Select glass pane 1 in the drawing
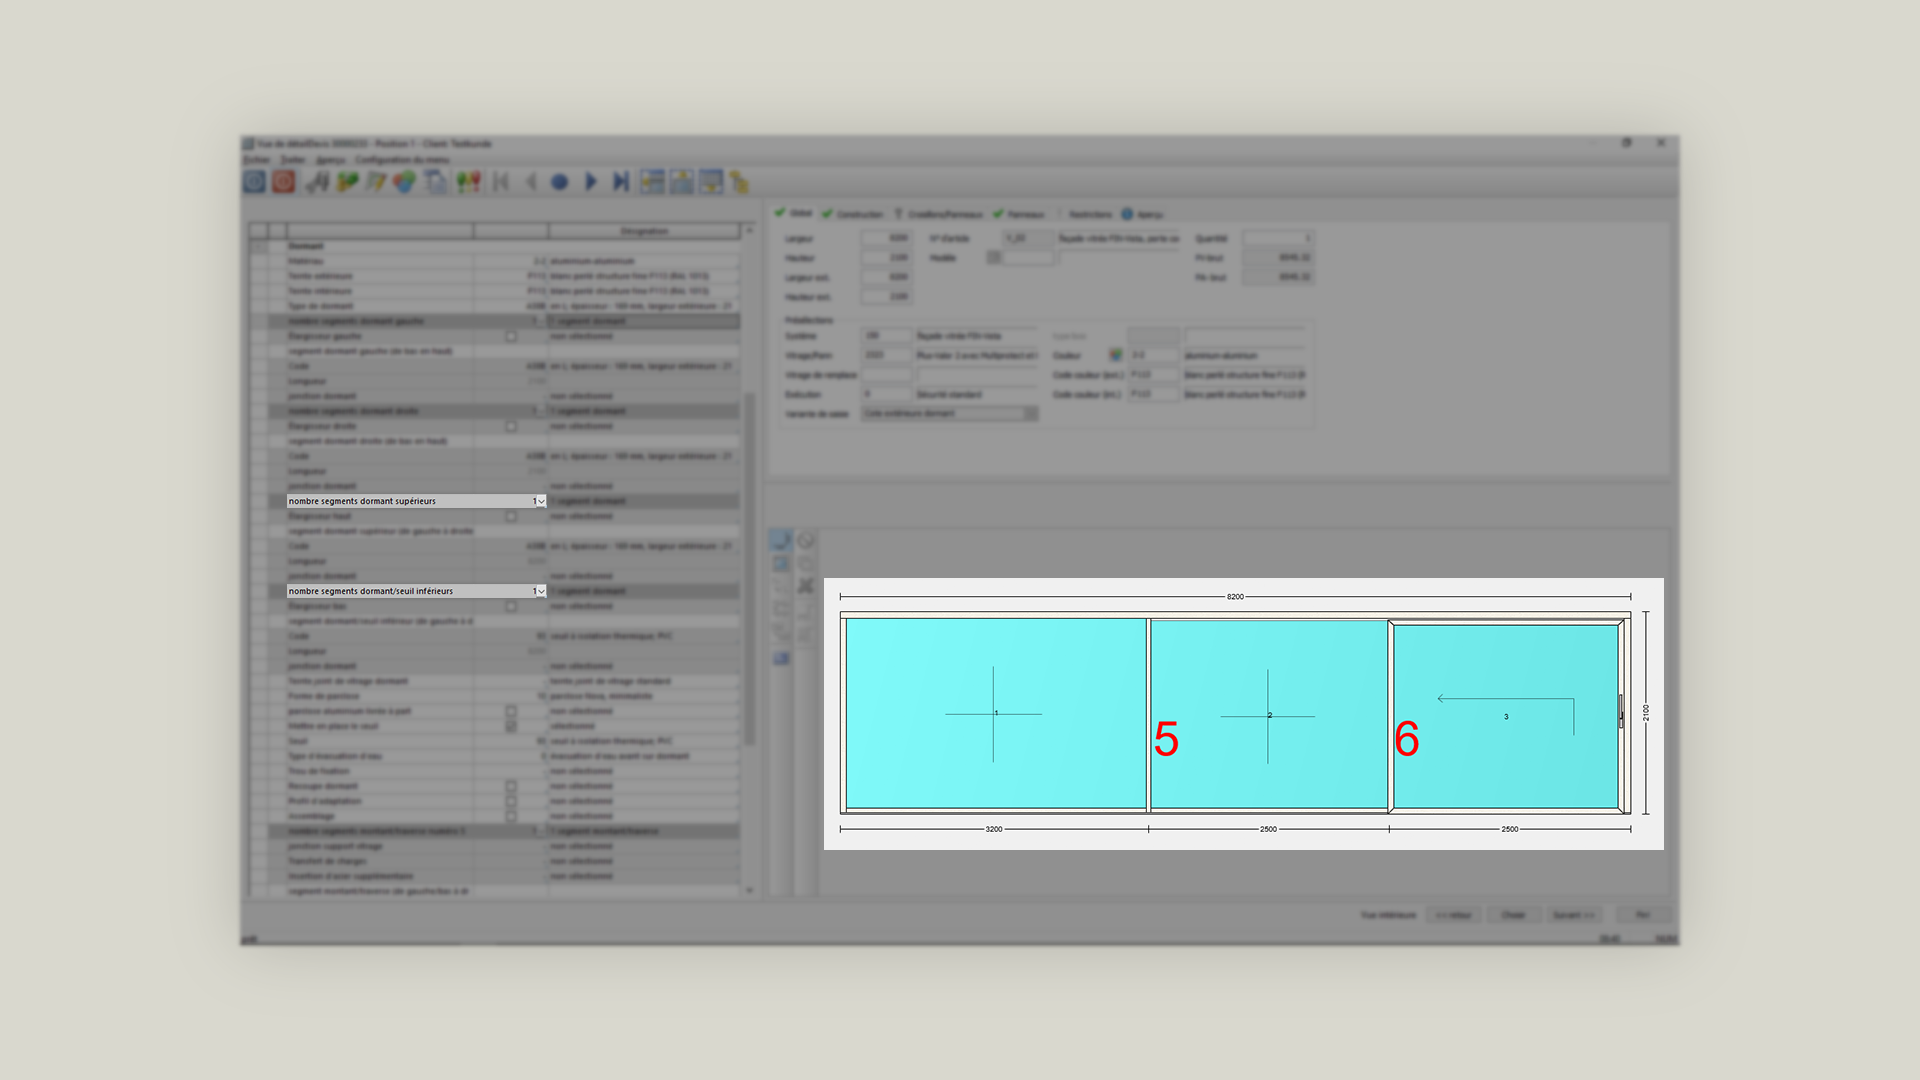The height and width of the screenshot is (1080, 1920). (x=996, y=713)
